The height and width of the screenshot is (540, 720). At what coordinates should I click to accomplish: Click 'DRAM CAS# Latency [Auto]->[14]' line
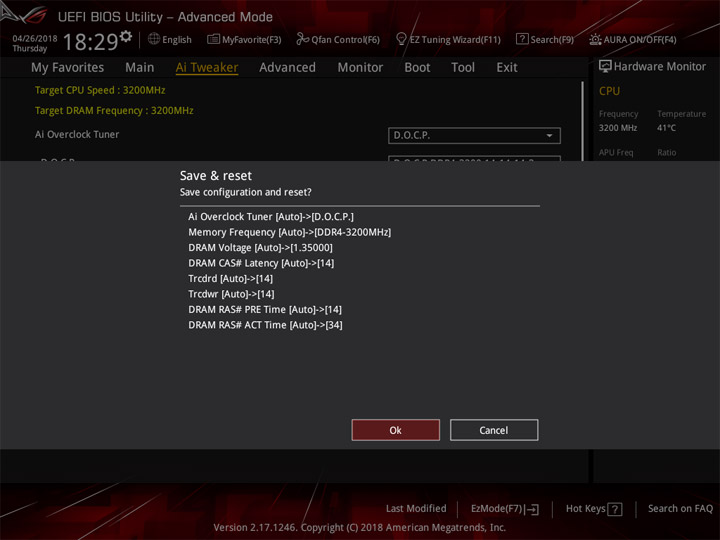point(261,263)
